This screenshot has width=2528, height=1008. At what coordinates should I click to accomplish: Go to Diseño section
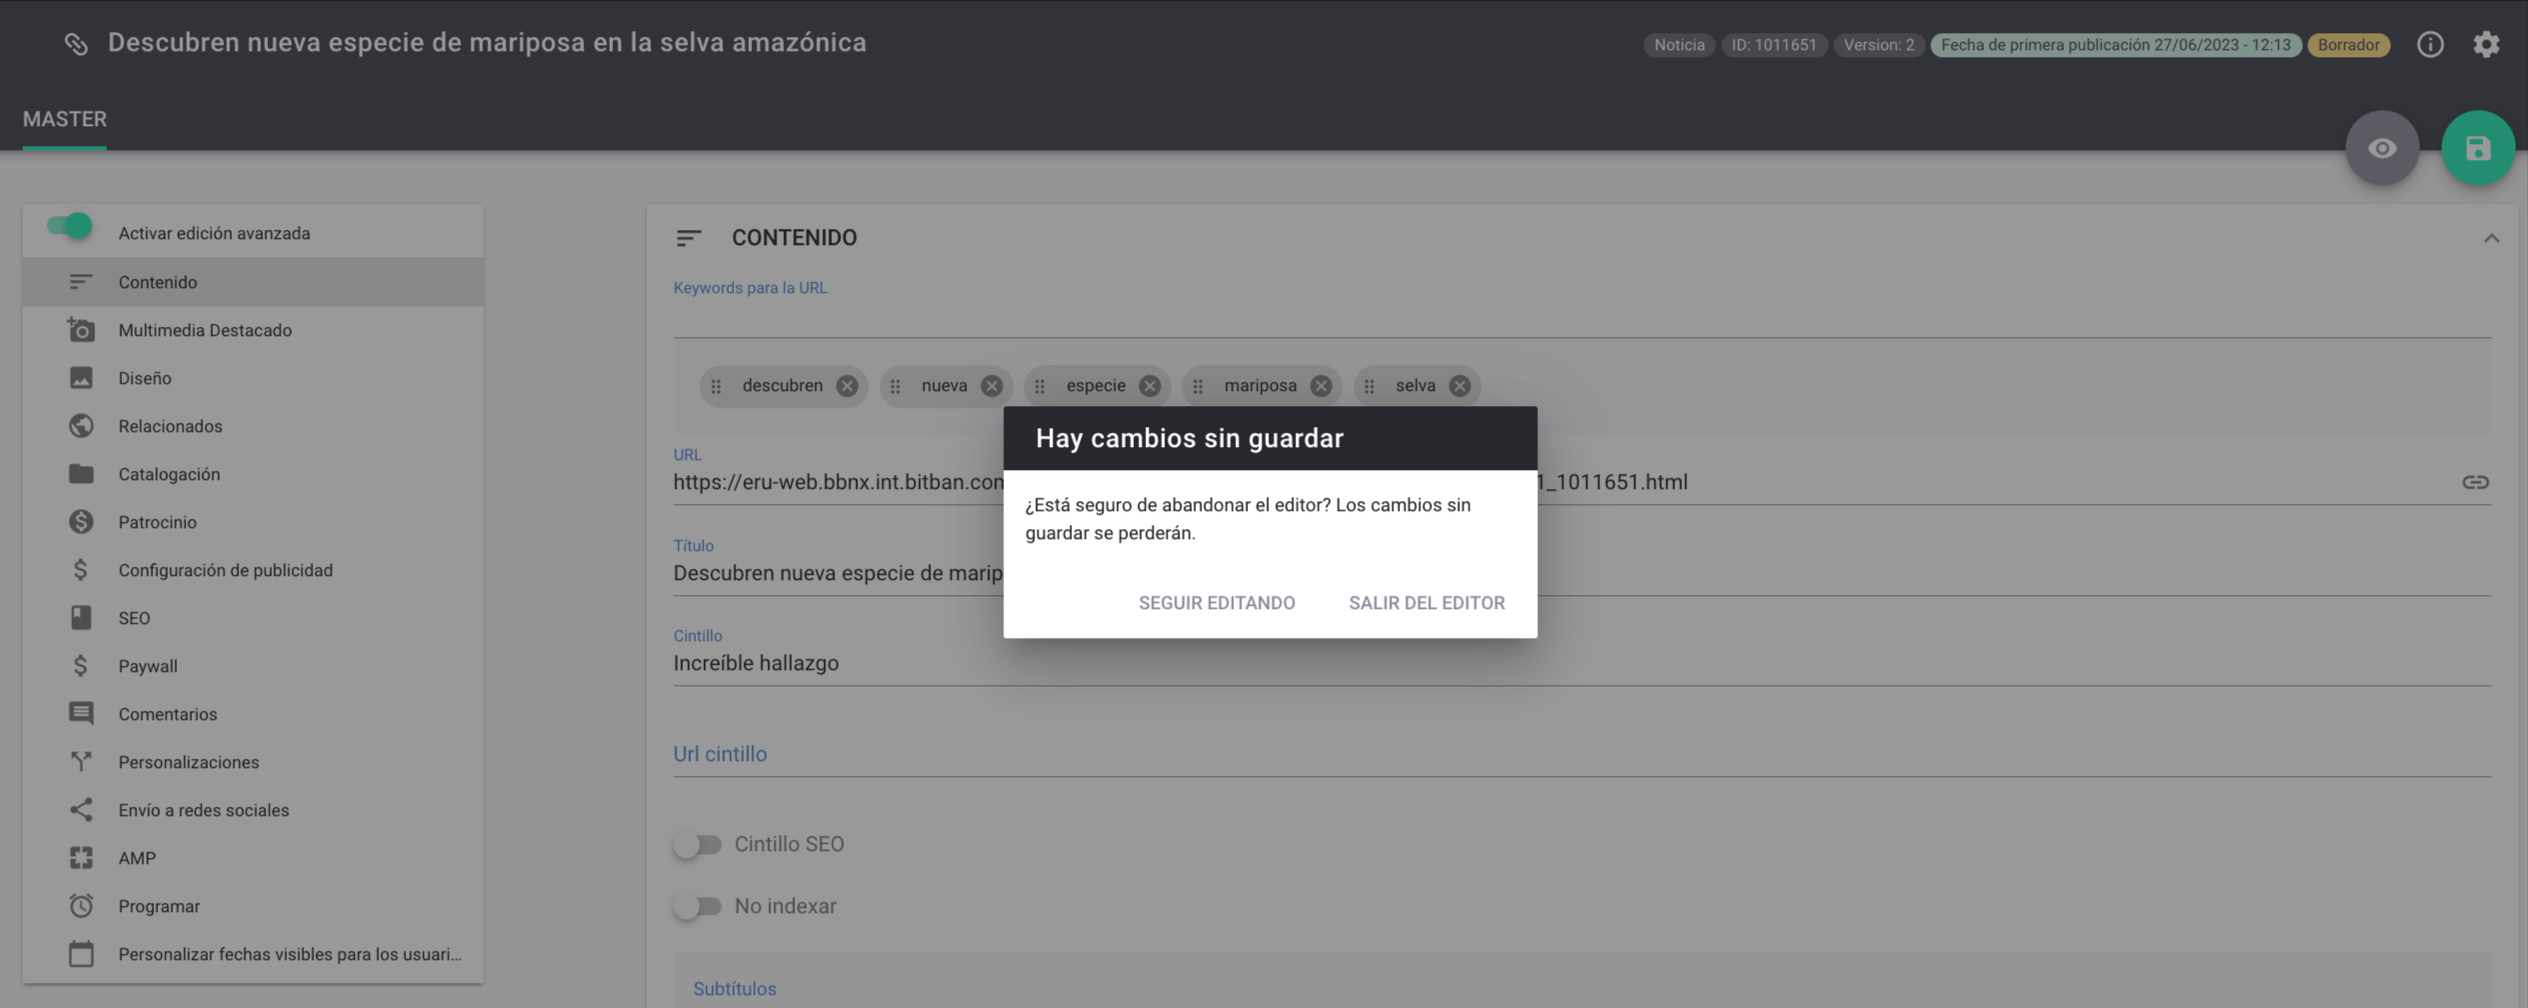(x=253, y=378)
